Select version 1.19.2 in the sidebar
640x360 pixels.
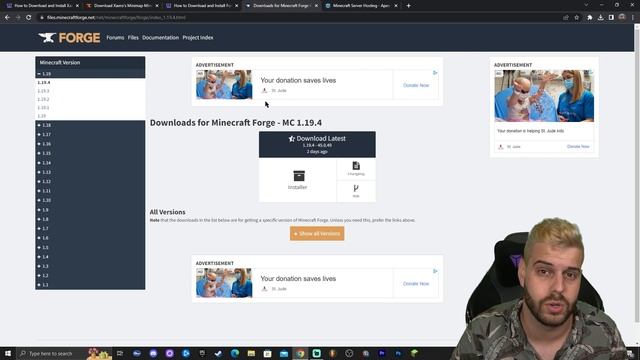point(43,99)
